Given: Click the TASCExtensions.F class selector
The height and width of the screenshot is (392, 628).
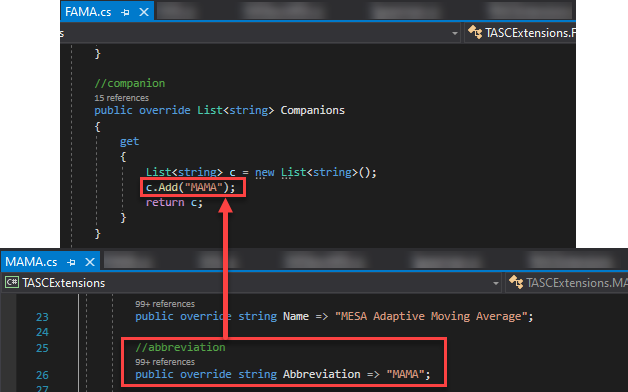Looking at the screenshot, I should [520, 33].
